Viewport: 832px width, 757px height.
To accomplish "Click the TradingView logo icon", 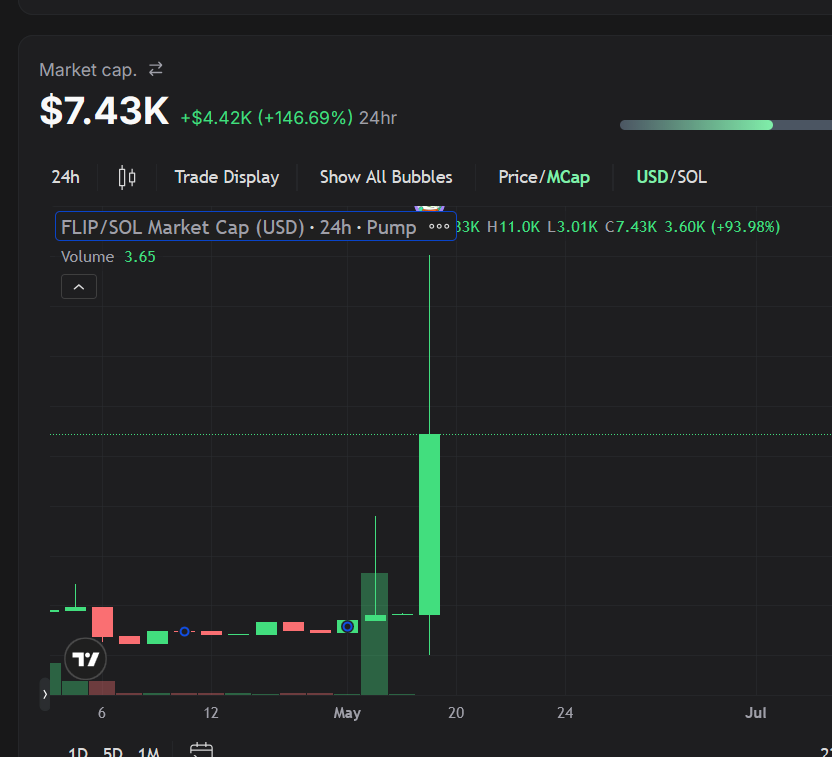I will 85,659.
